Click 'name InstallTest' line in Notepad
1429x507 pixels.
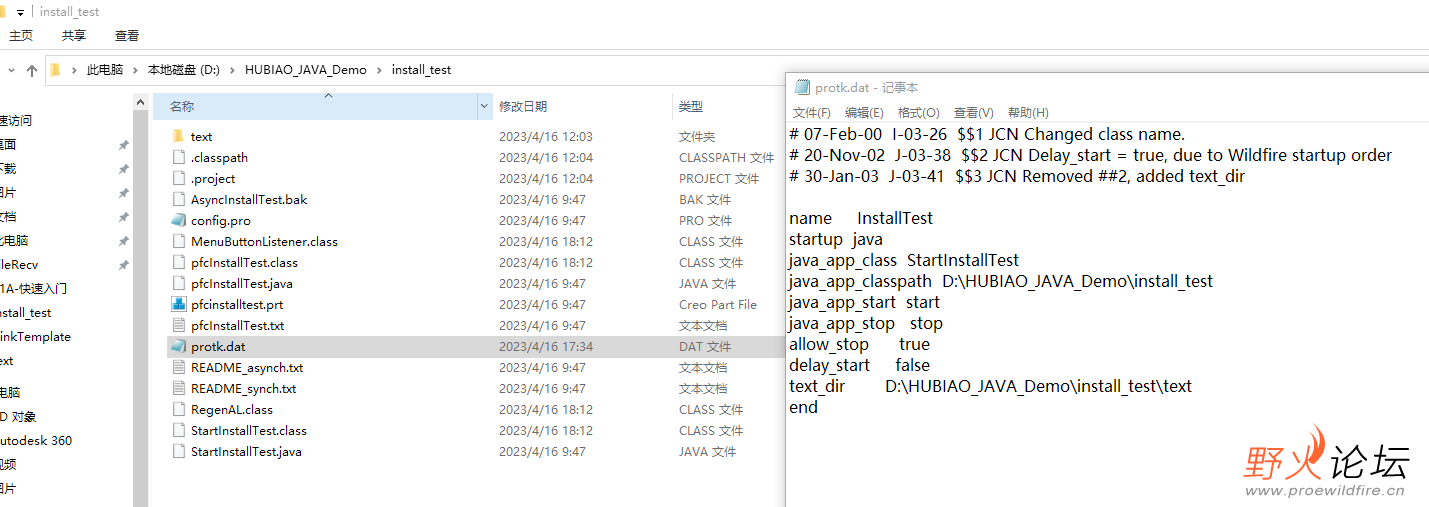point(861,218)
